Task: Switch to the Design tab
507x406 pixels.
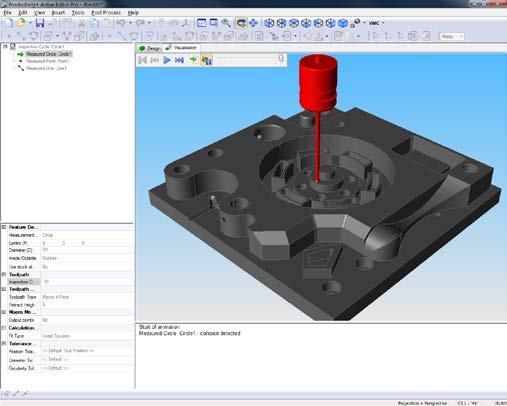Action: (x=150, y=48)
